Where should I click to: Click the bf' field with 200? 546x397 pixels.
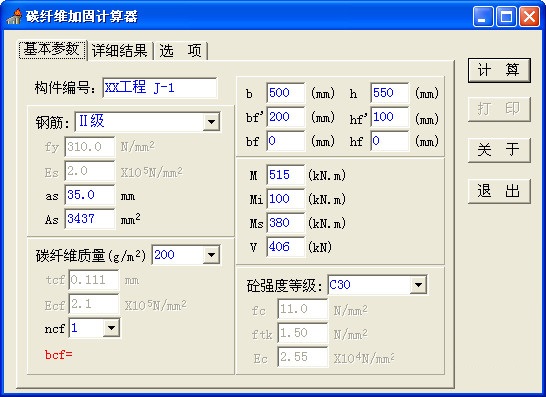[x=286, y=117]
